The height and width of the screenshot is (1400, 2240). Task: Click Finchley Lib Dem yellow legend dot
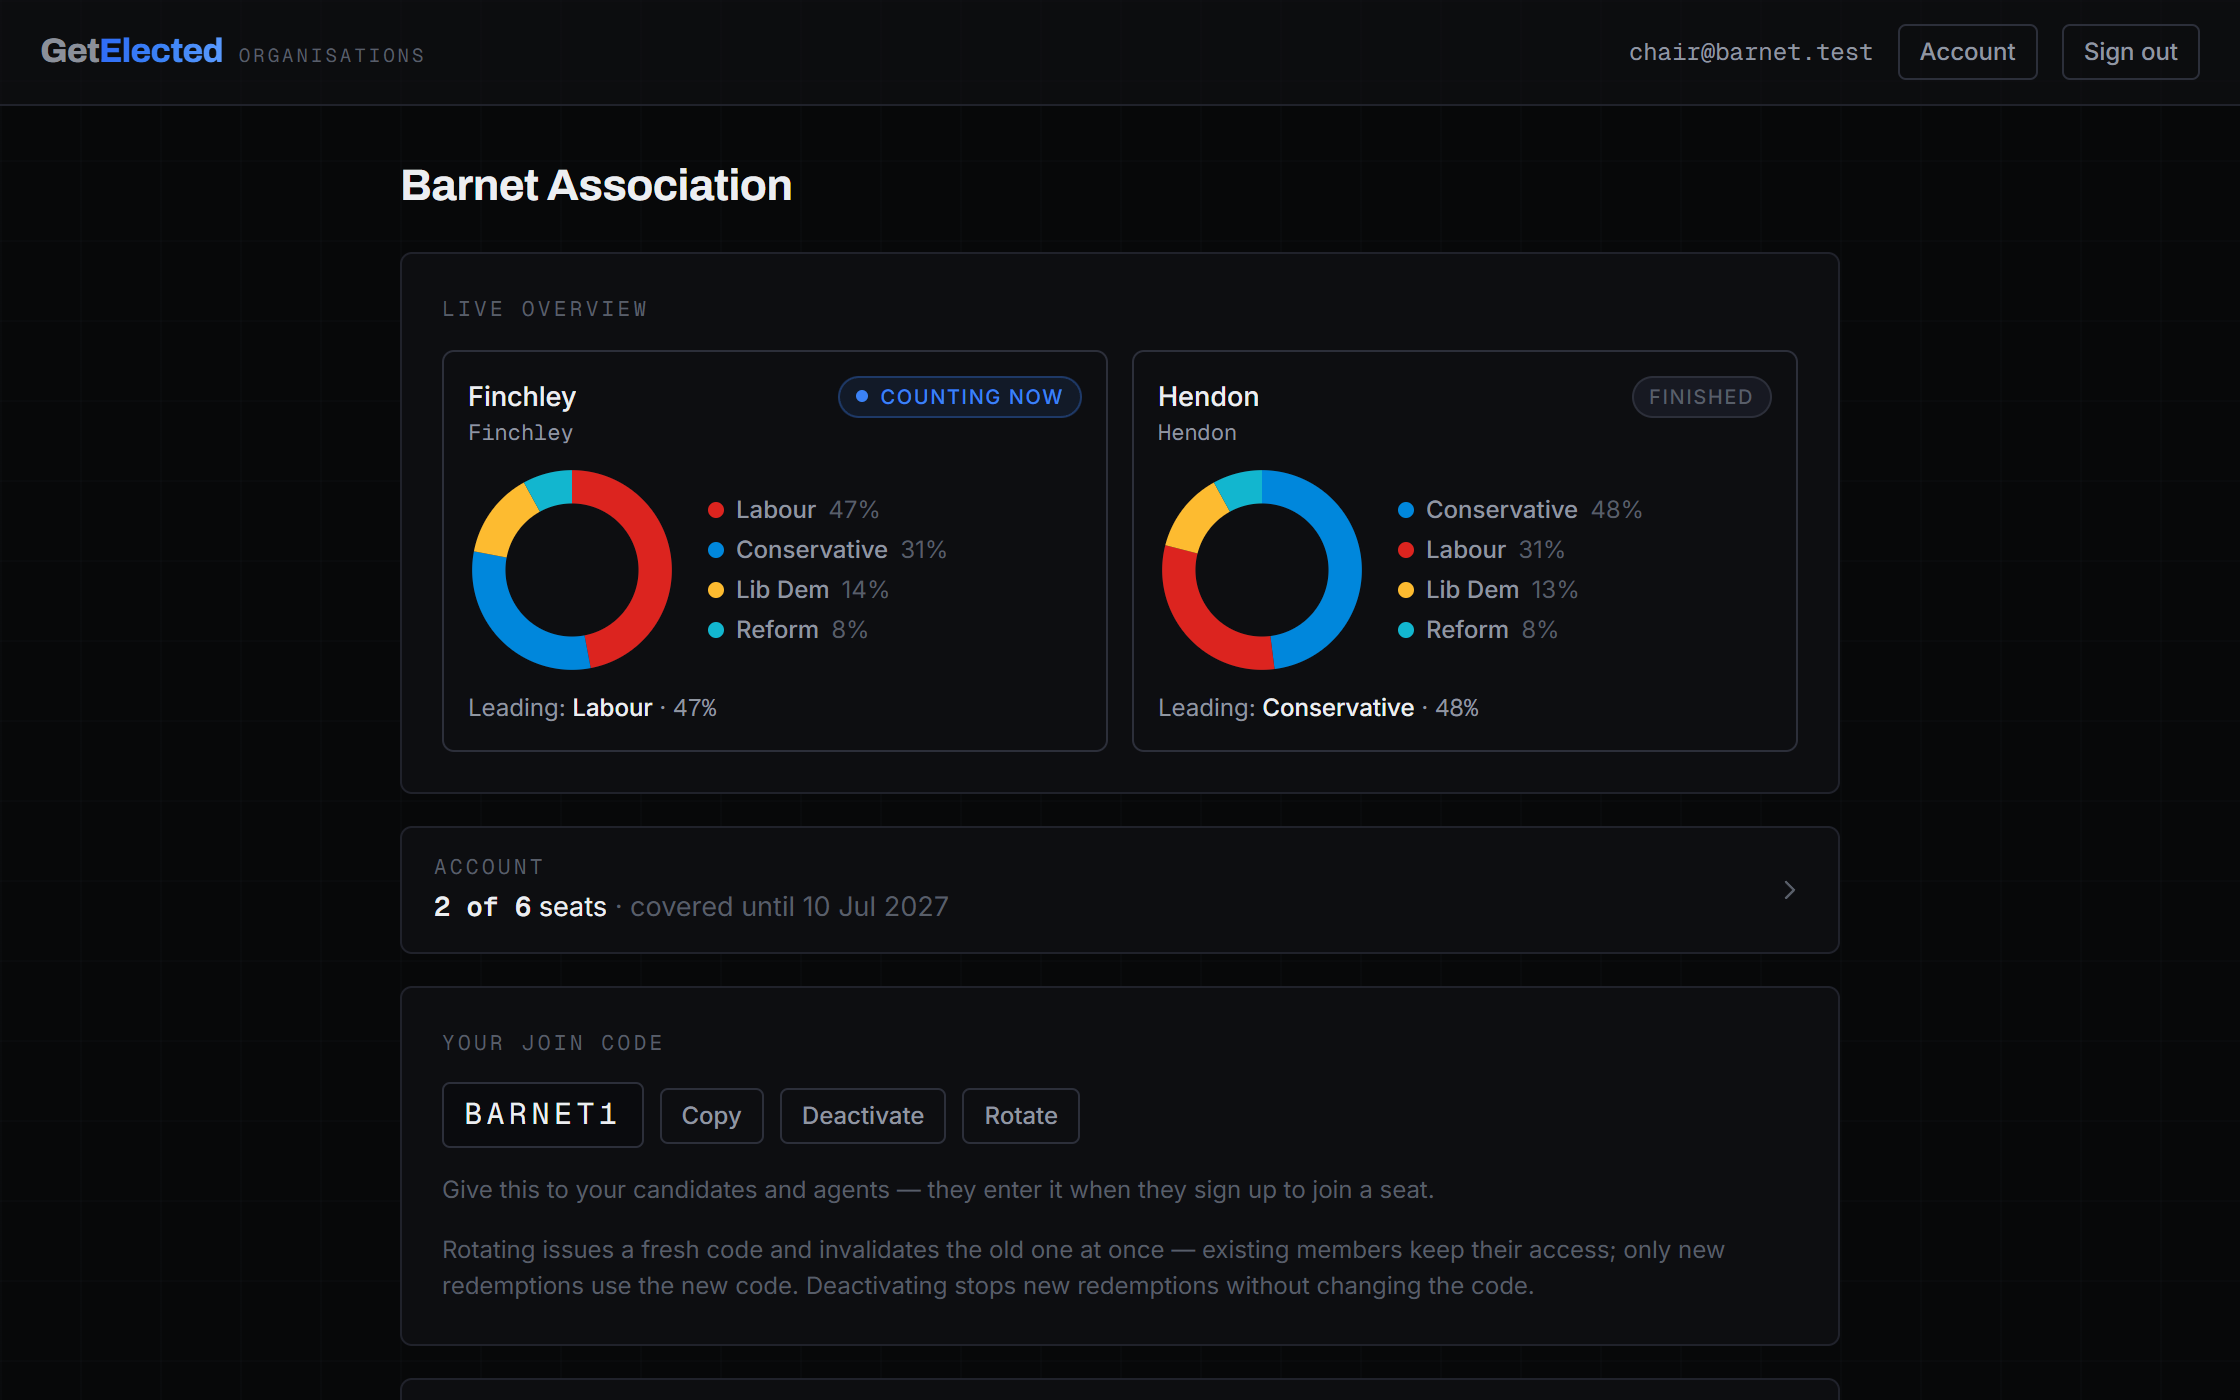pos(716,590)
